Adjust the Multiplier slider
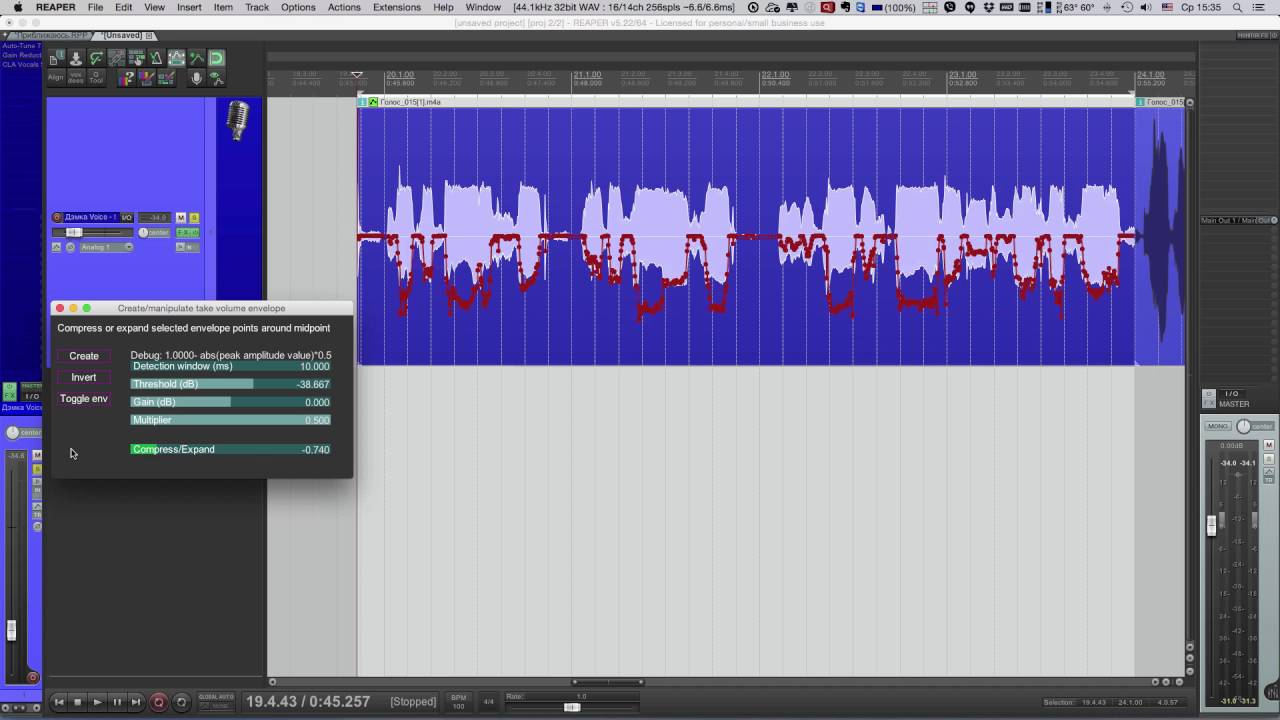This screenshot has height=720, width=1280. click(231, 420)
